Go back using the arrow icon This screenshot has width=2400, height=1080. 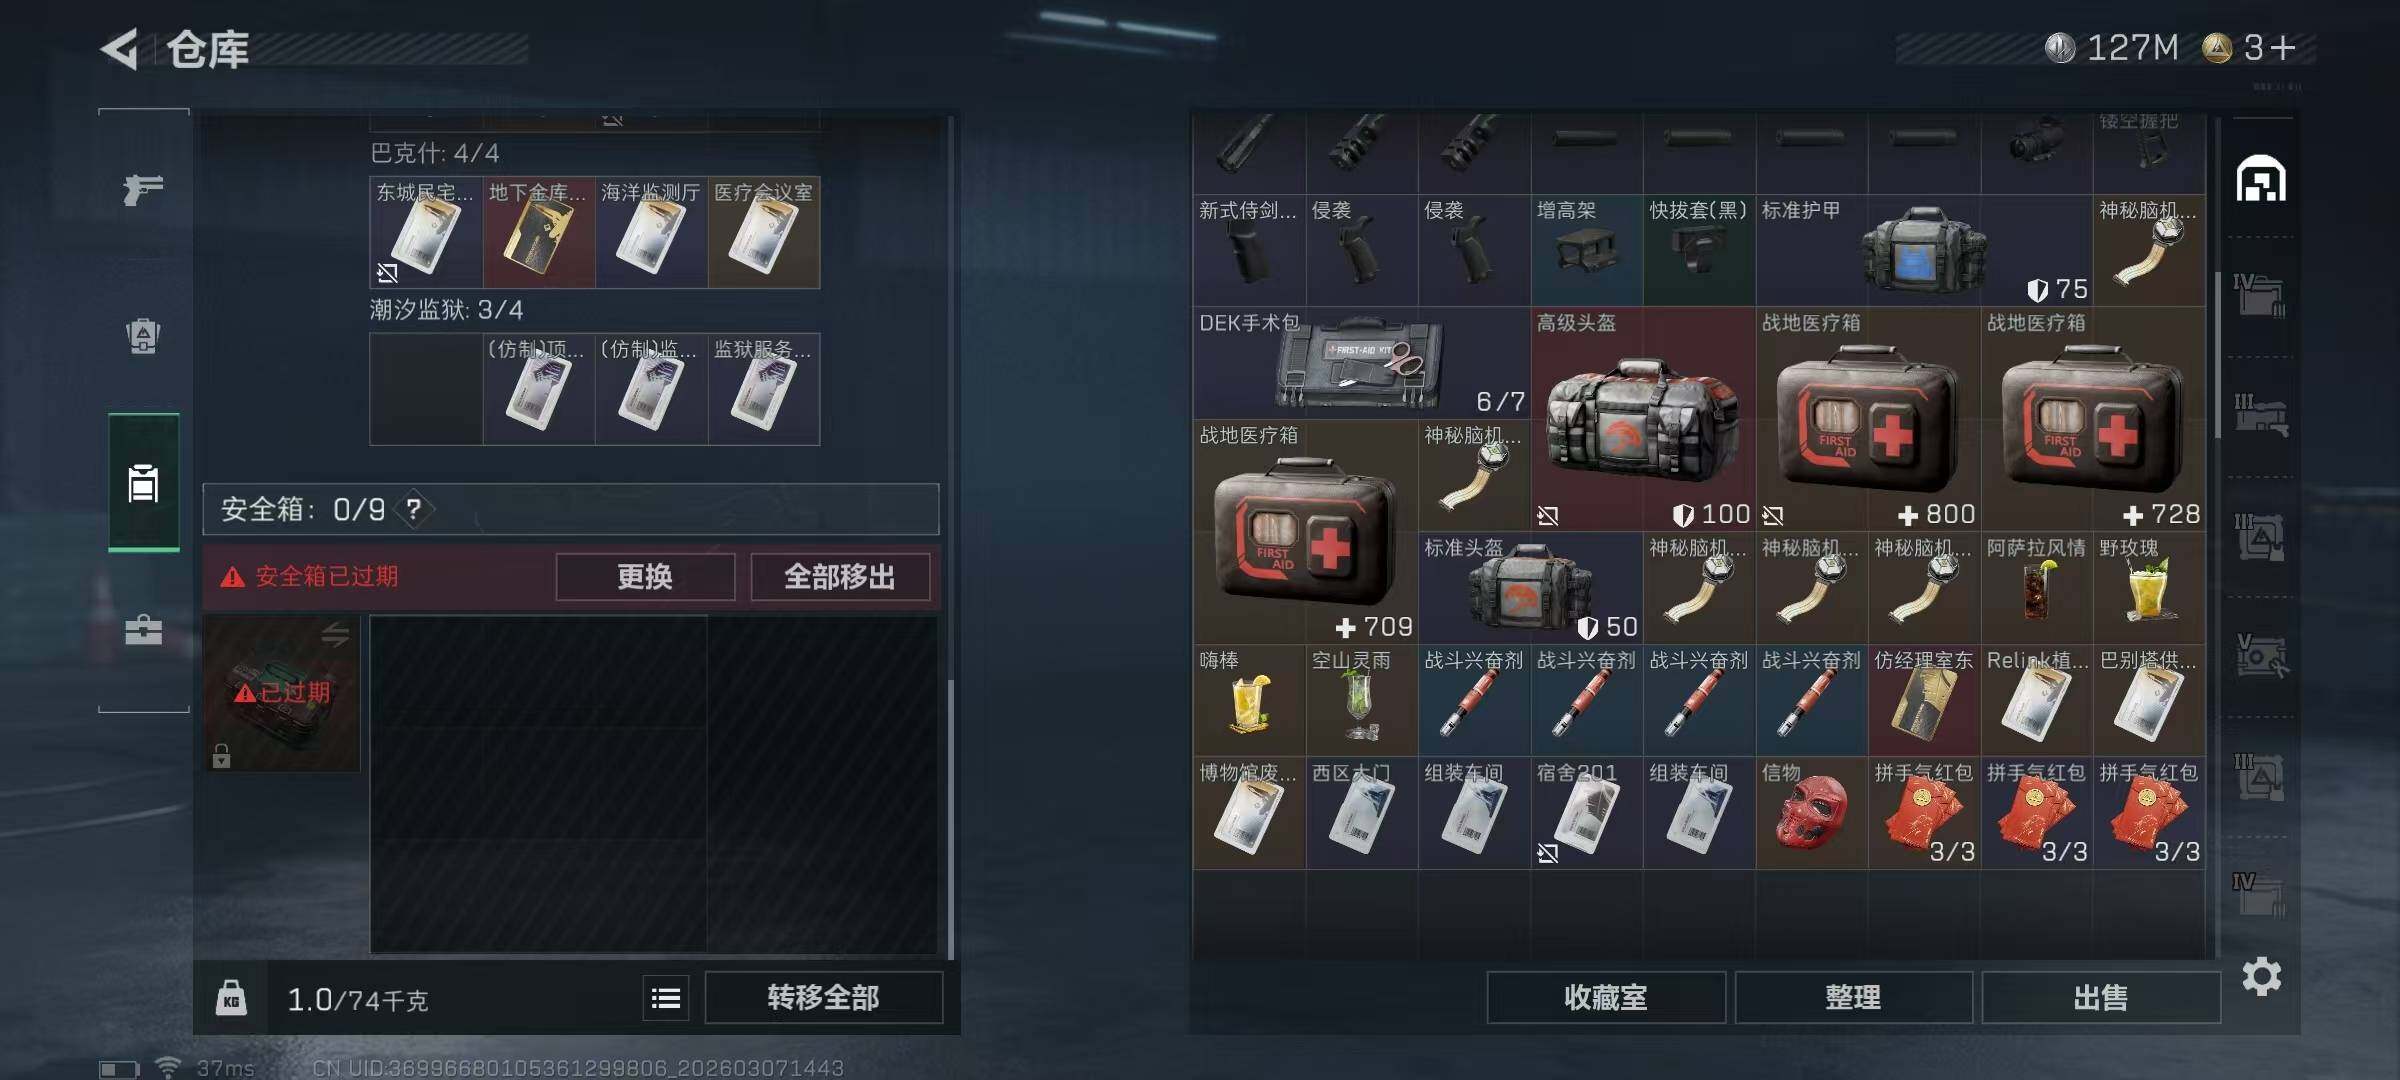pyautogui.click(x=120, y=49)
